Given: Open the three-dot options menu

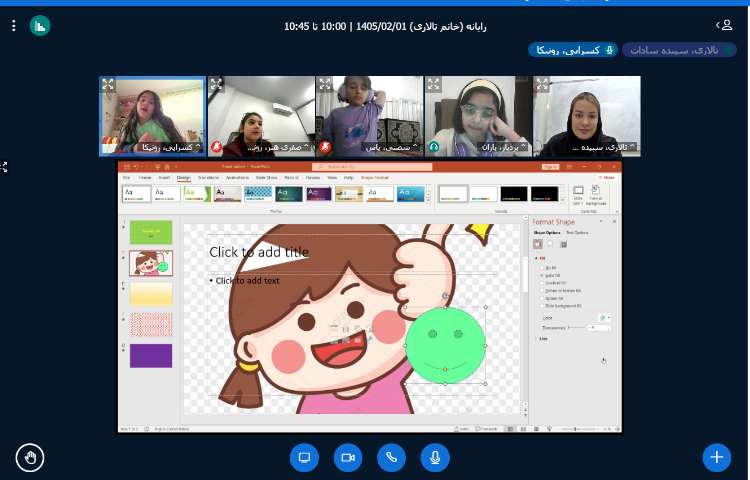Looking at the screenshot, I should (13, 26).
